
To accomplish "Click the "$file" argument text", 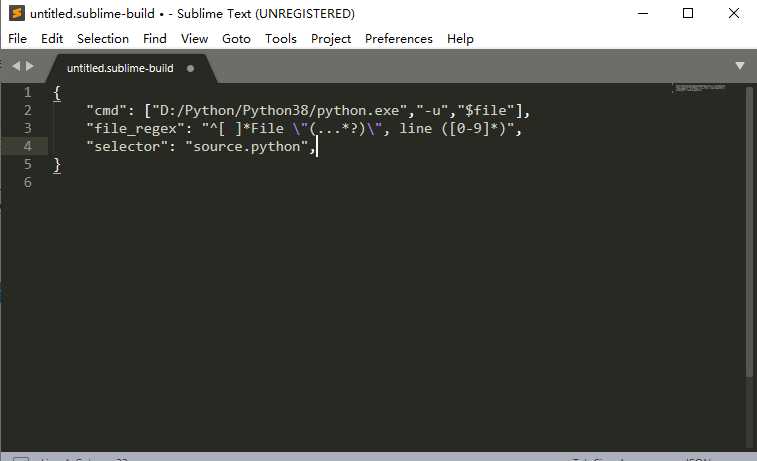I will pyautogui.click(x=486, y=111).
